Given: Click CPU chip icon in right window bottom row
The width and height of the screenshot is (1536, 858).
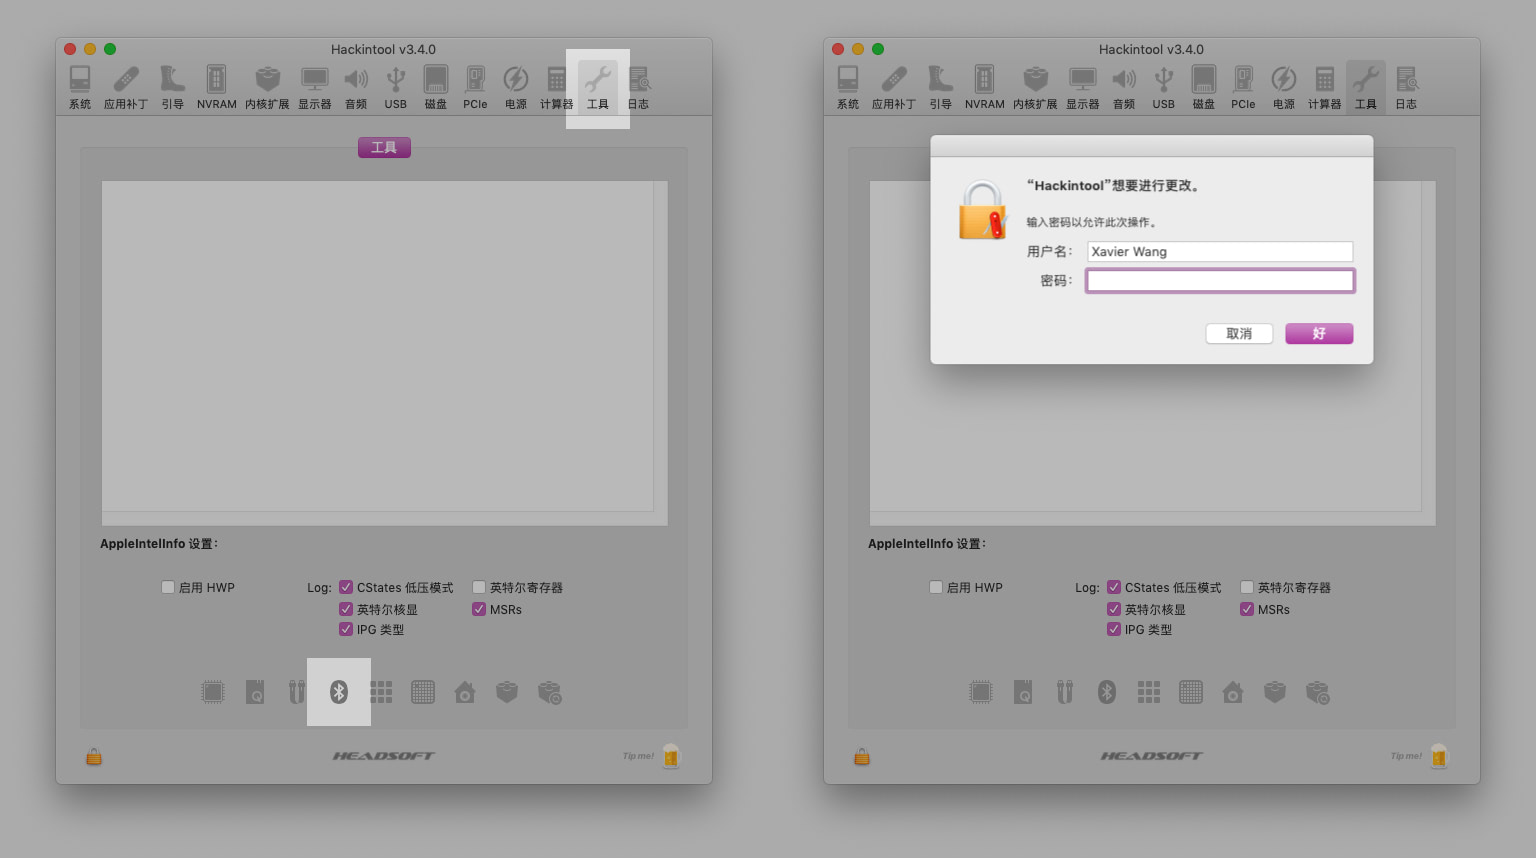Looking at the screenshot, I should point(981,692).
